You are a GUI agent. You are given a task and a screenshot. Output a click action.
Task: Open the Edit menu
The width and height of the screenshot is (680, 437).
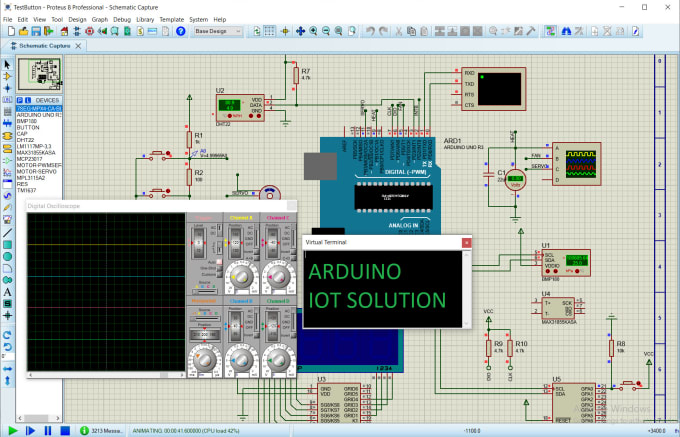pyautogui.click(x=23, y=20)
